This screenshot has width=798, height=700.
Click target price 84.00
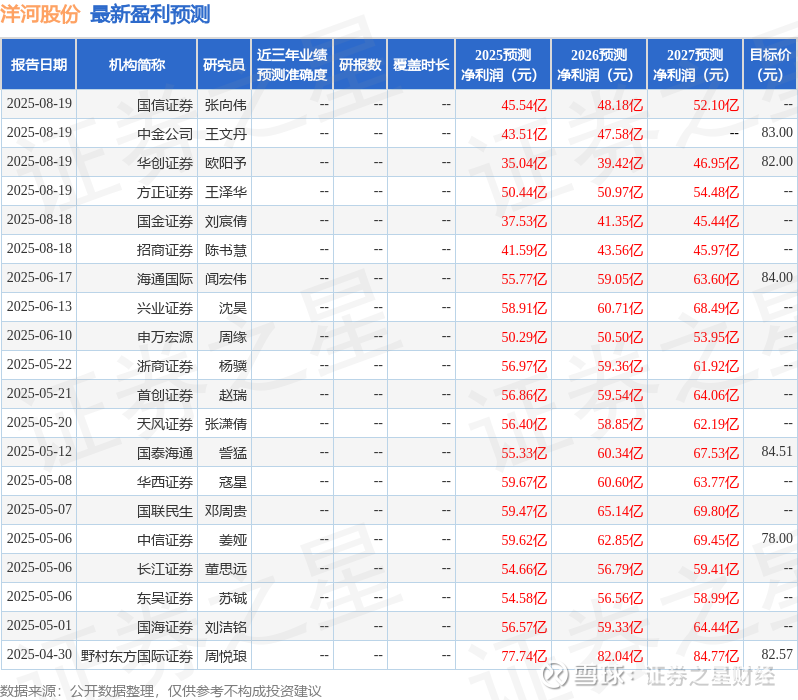[x=777, y=277]
